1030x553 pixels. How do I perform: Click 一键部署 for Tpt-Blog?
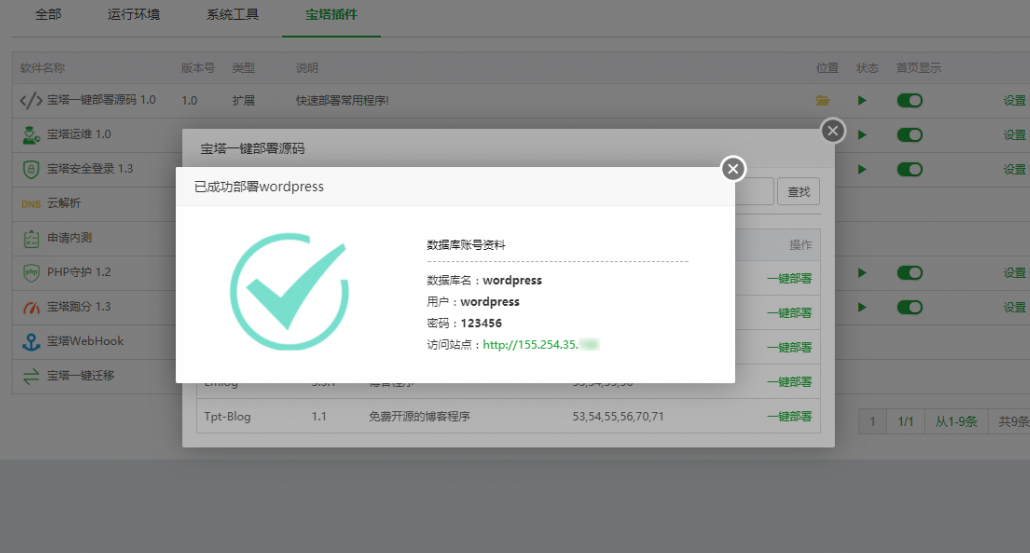[x=790, y=416]
